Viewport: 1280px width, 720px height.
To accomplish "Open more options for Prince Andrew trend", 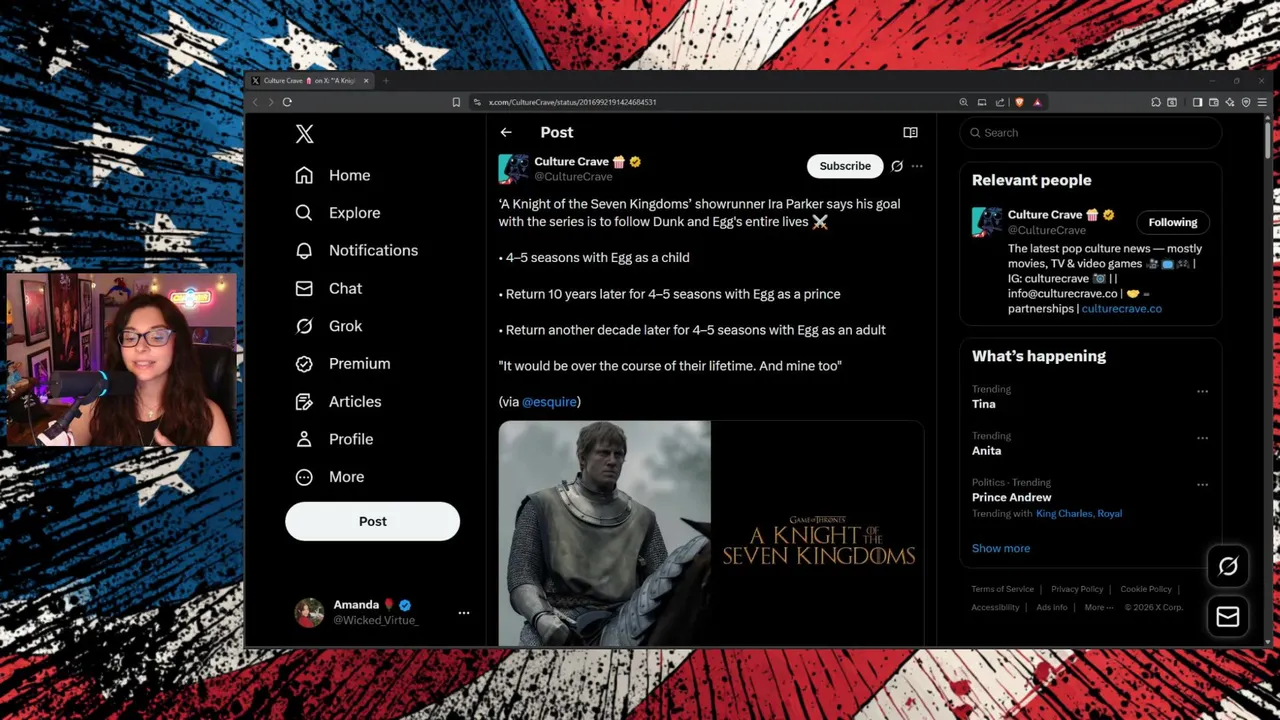I will [1202, 484].
